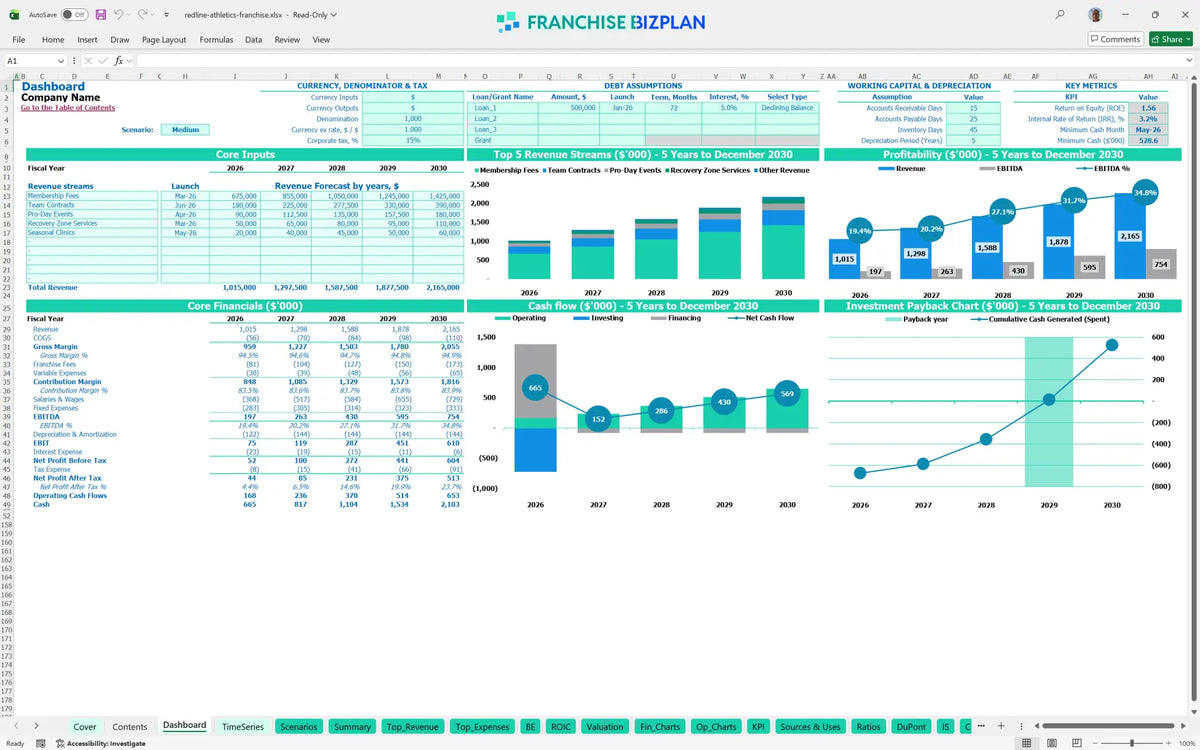This screenshot has width=1200, height=750.
Task: Click the 665 net cash flow bubble
Action: [x=535, y=388]
